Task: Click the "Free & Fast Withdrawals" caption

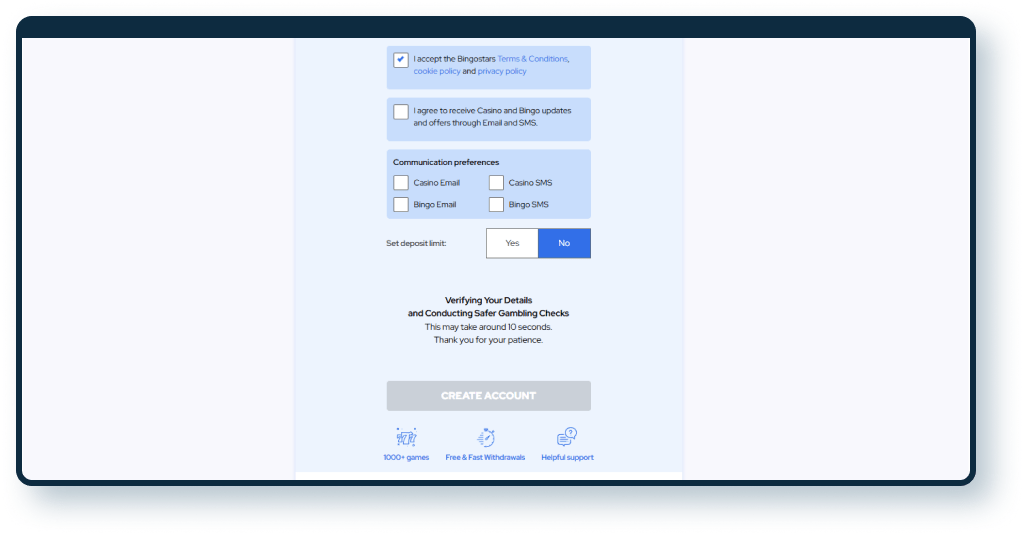Action: tap(485, 458)
